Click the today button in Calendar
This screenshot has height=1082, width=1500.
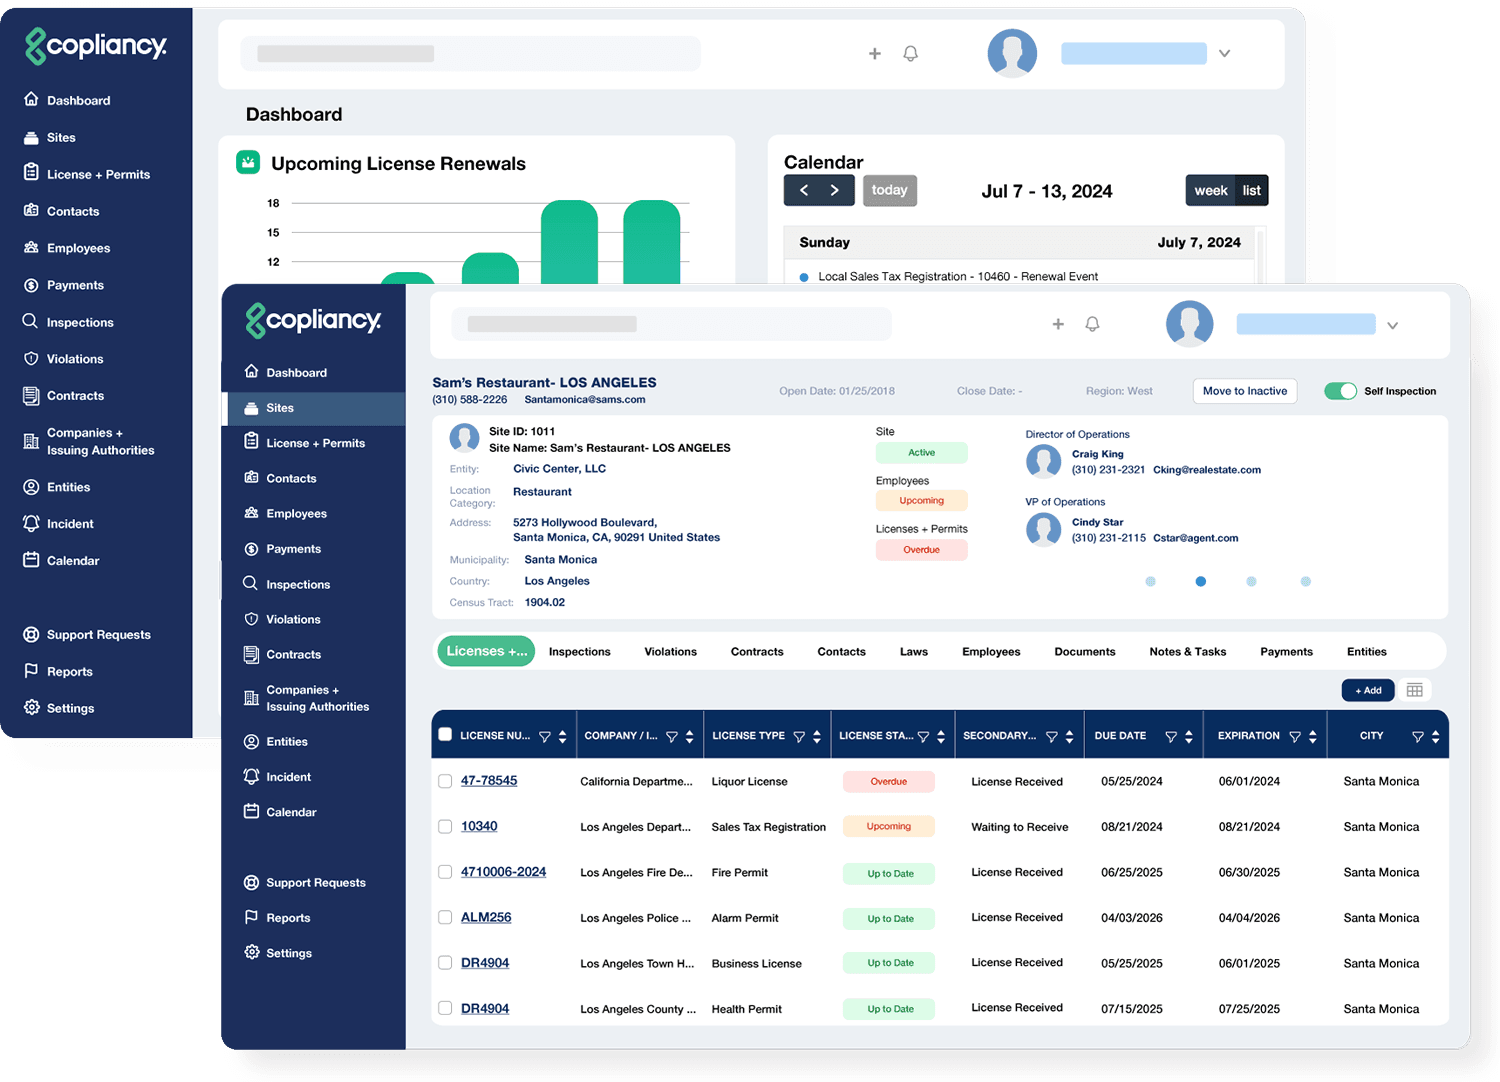coord(889,190)
